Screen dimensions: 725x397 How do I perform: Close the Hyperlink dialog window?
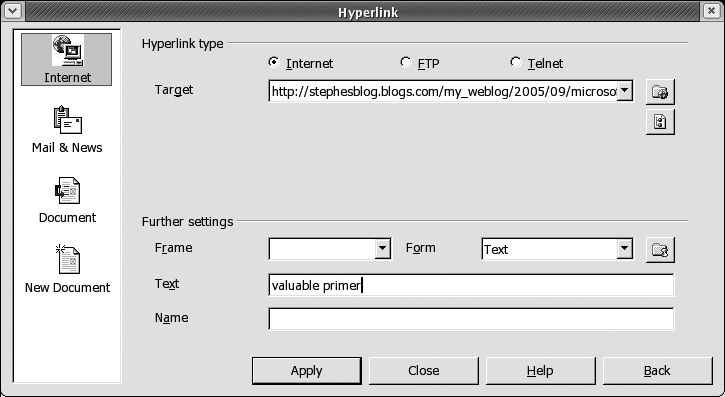click(x=712, y=11)
